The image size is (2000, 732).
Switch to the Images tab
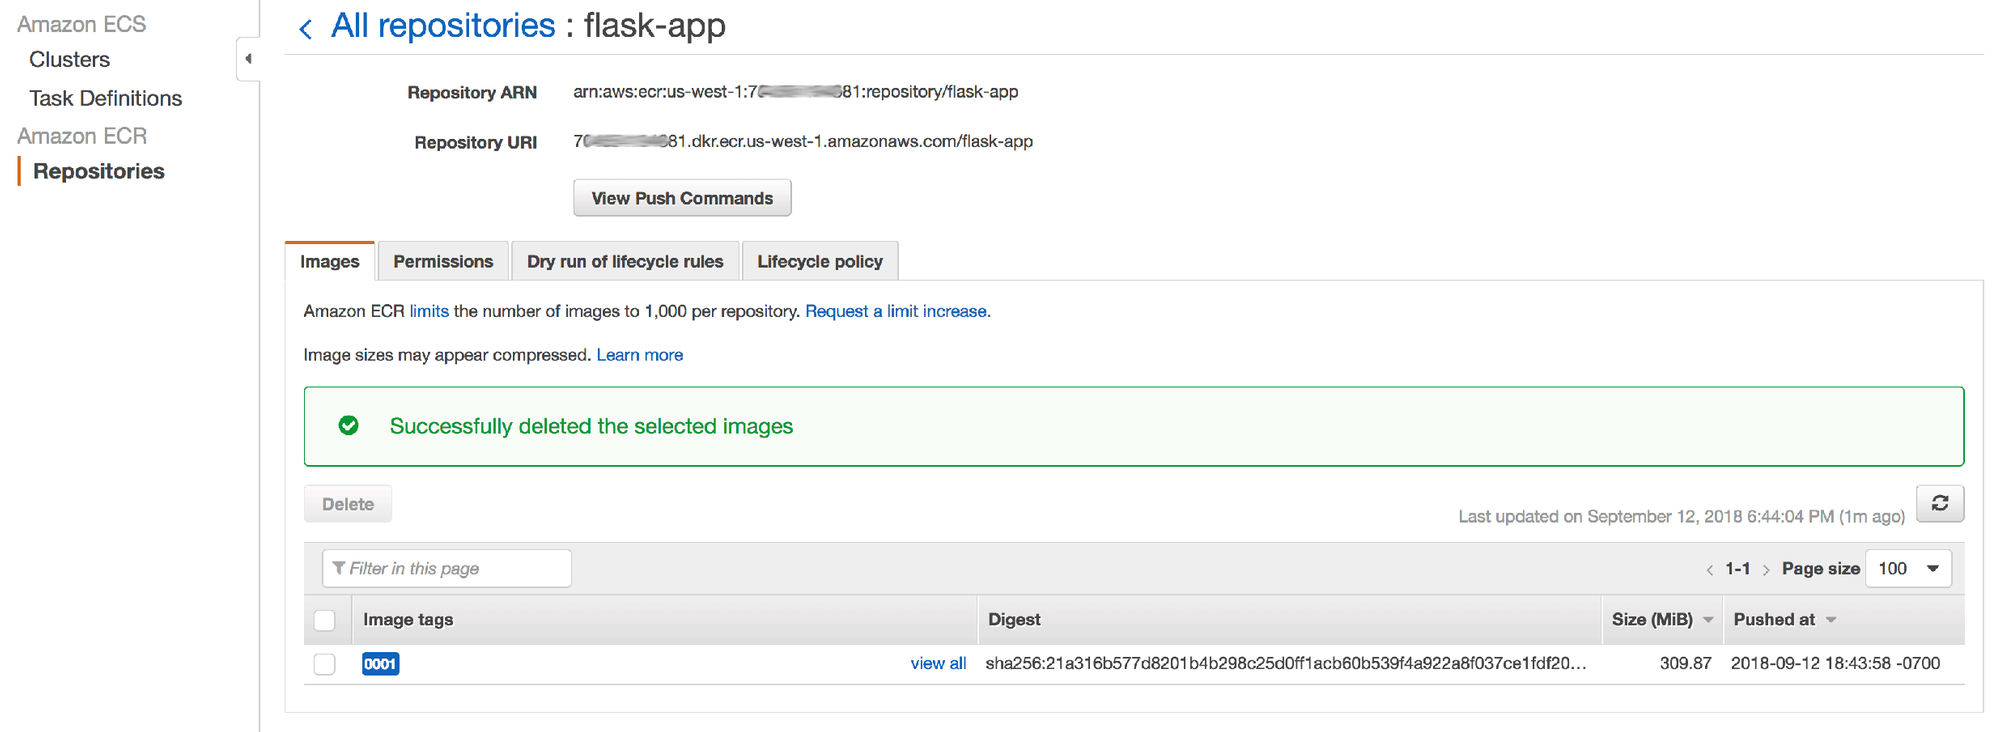point(330,261)
